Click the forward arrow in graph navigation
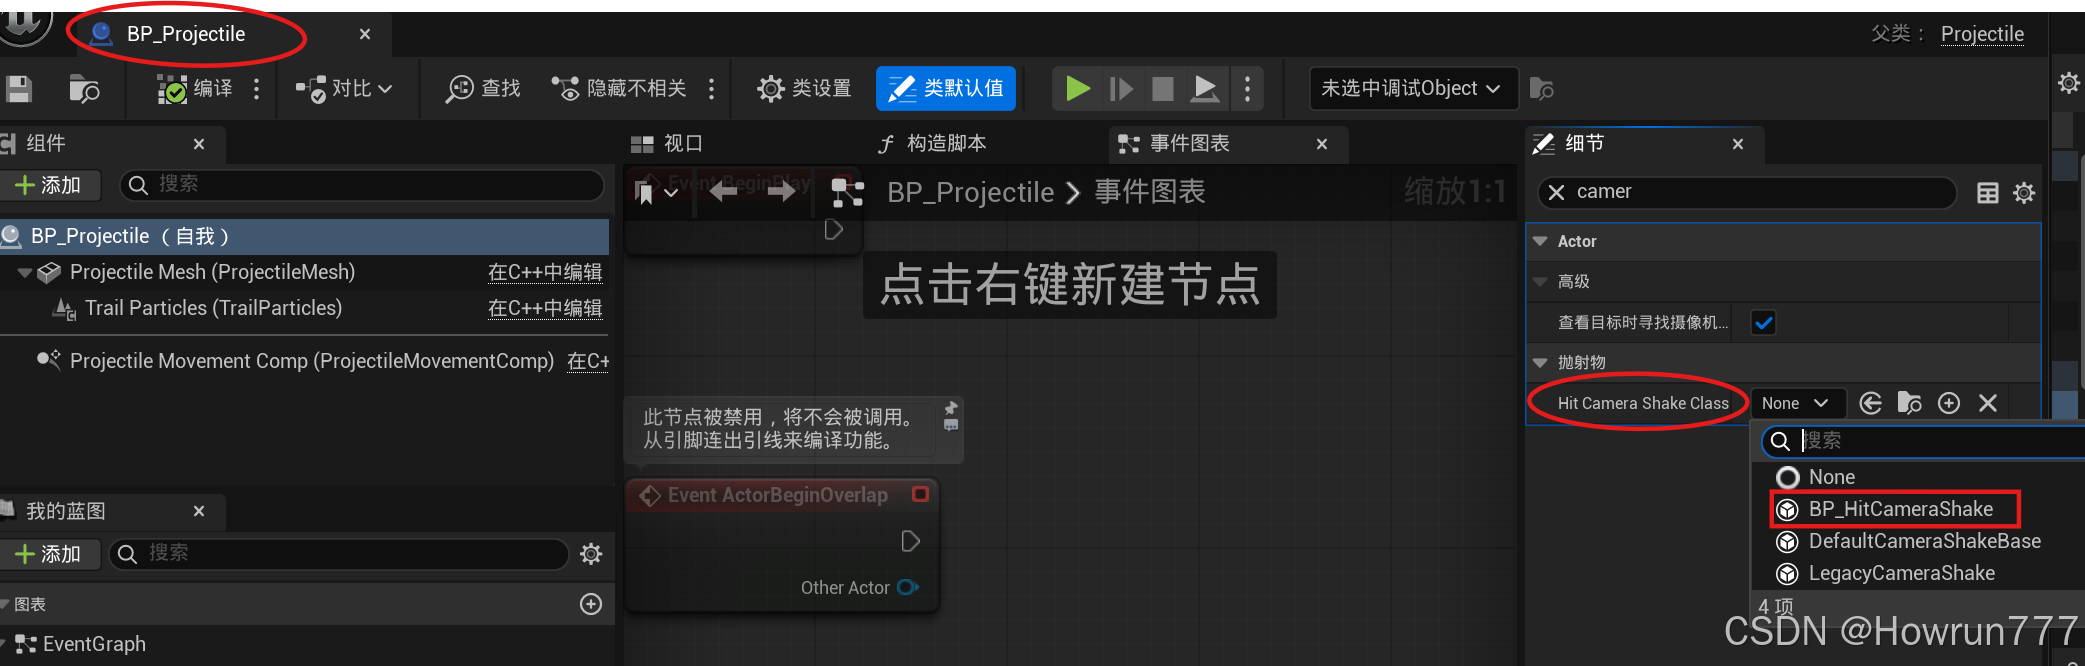Screen dimensions: 2085x666 pyautogui.click(x=782, y=192)
